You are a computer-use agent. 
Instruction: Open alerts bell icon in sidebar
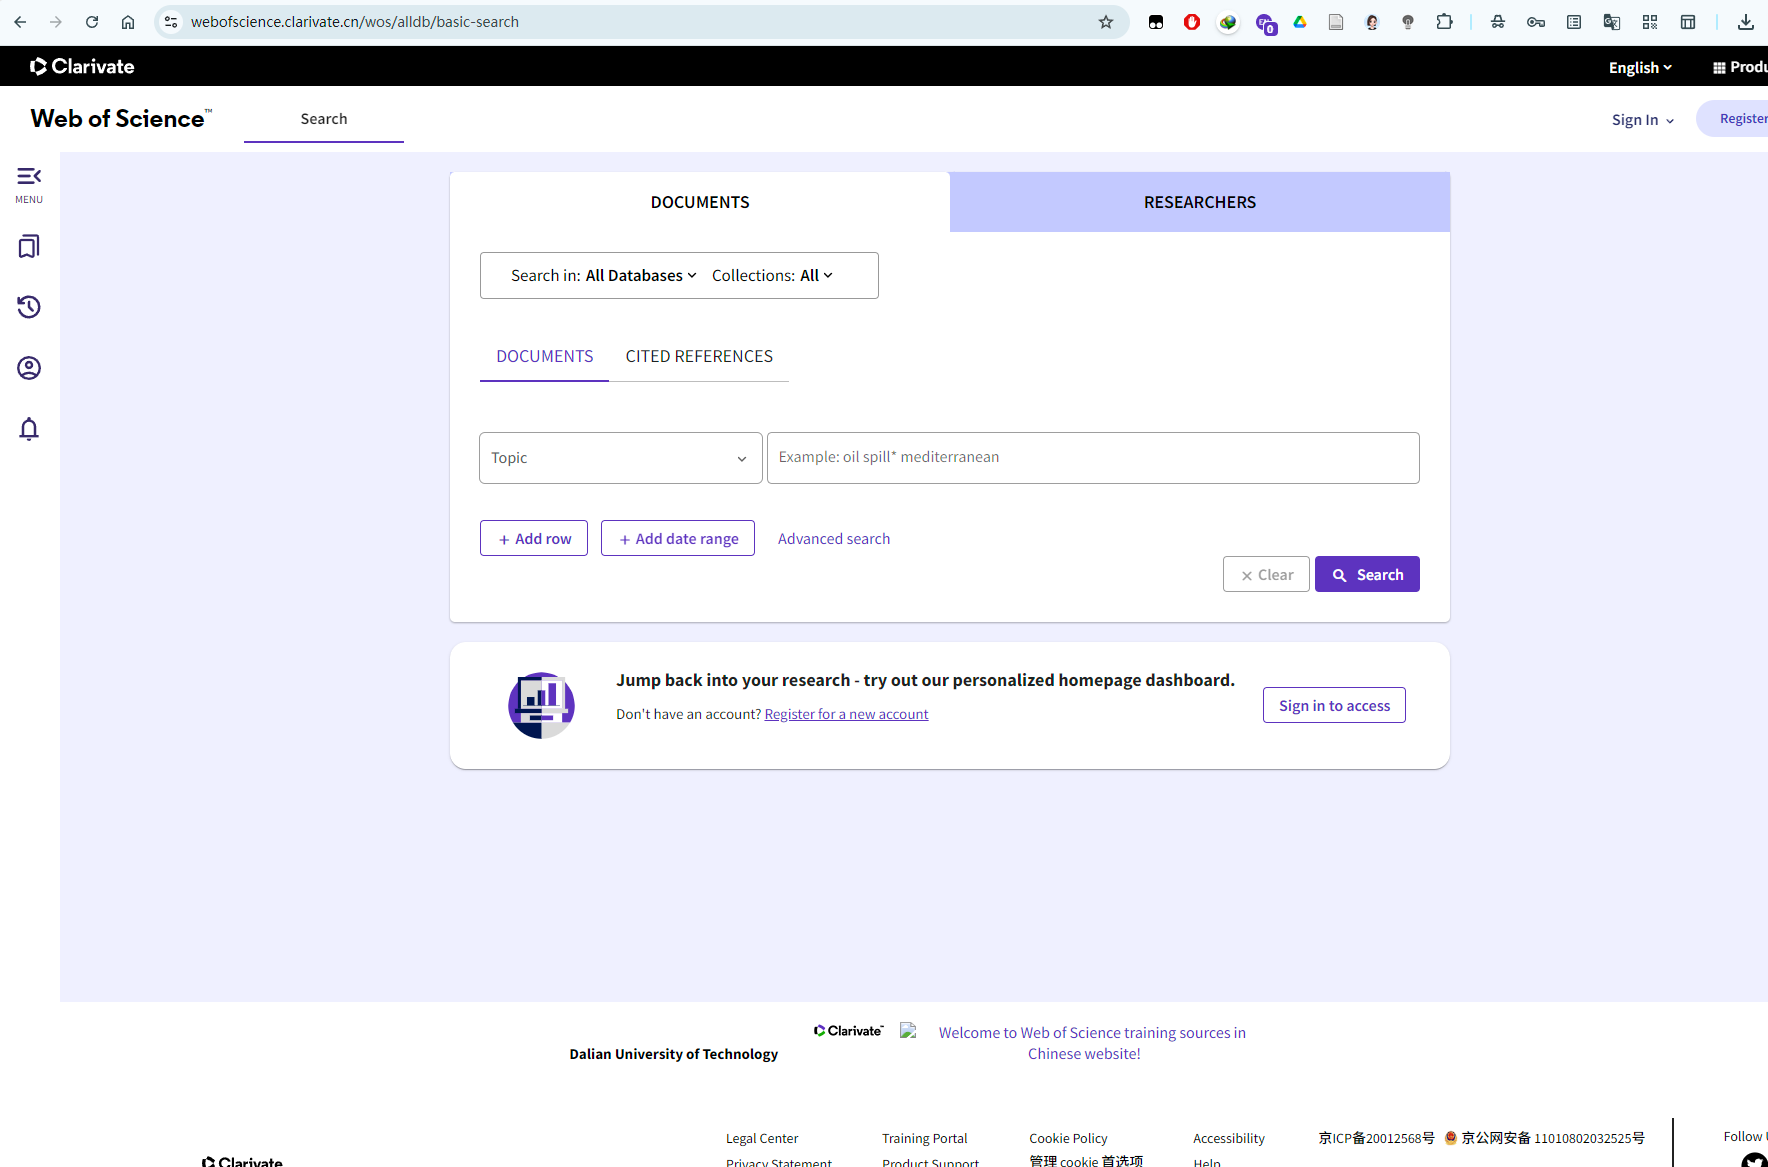click(29, 429)
